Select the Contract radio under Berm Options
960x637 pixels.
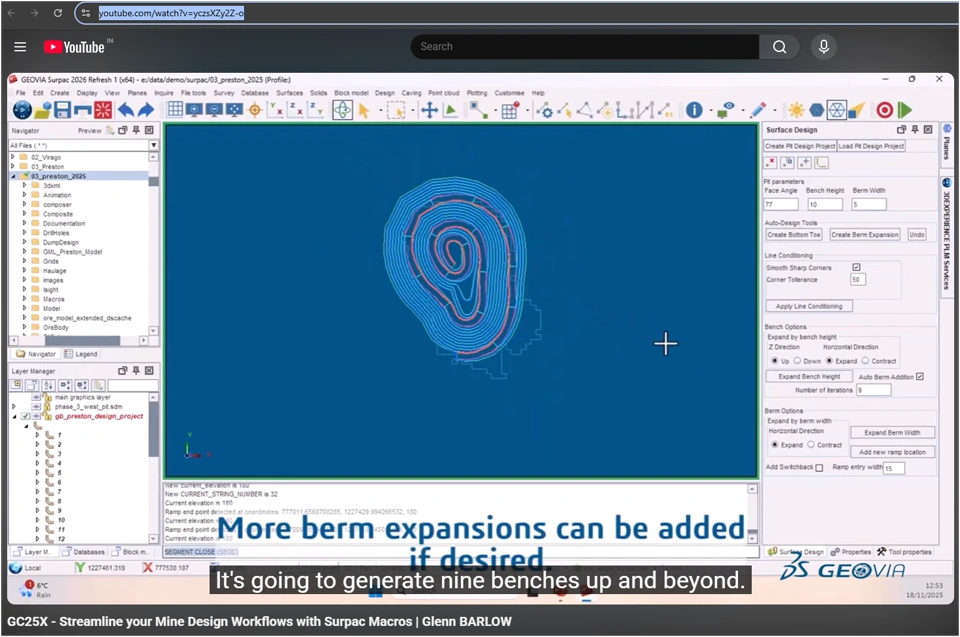(811, 445)
